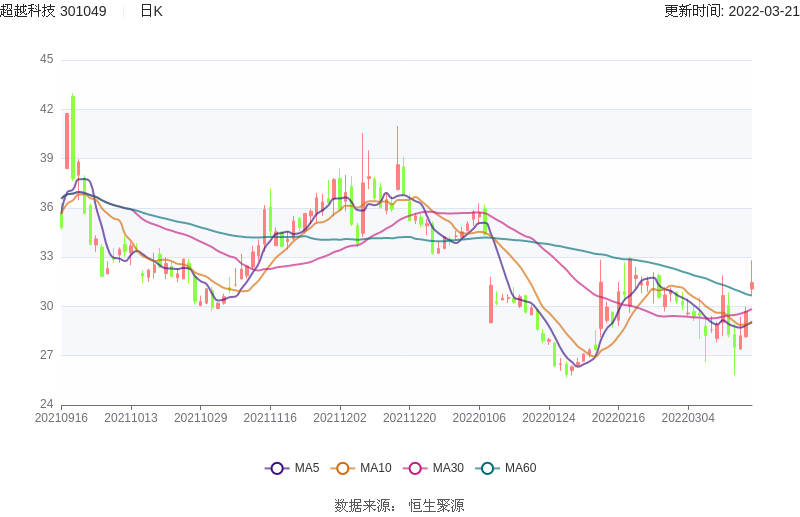The width and height of the screenshot is (800, 517).
Task: Click the 超越科技 301049 stock title
Action: tap(54, 11)
